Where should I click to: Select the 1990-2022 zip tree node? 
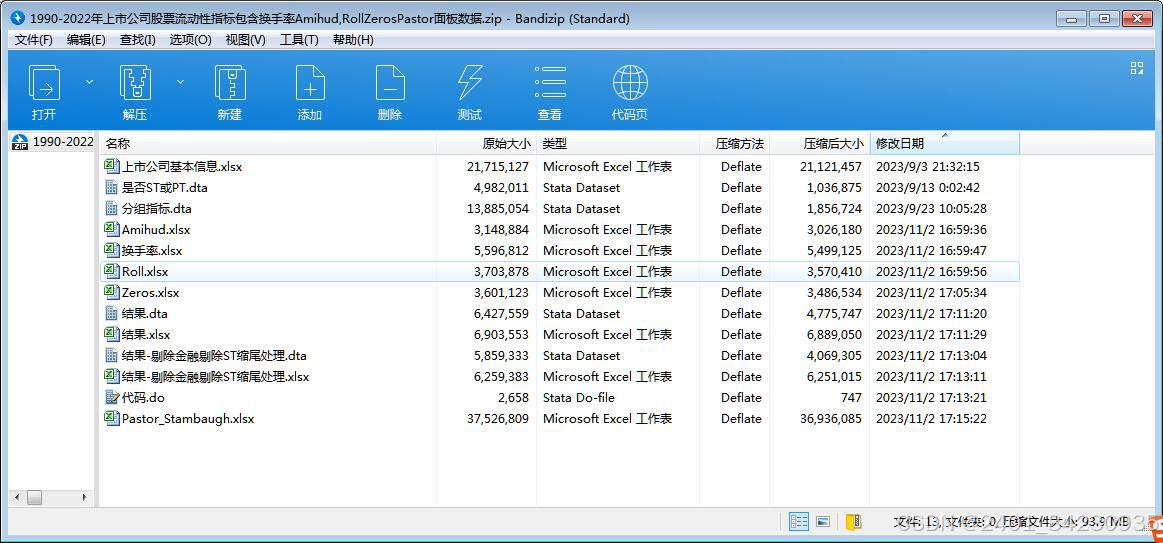tap(53, 142)
